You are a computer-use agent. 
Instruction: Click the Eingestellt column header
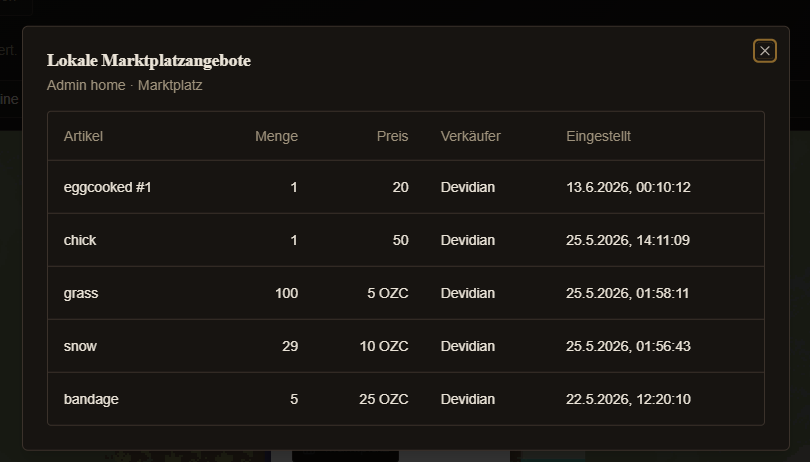[x=598, y=136]
